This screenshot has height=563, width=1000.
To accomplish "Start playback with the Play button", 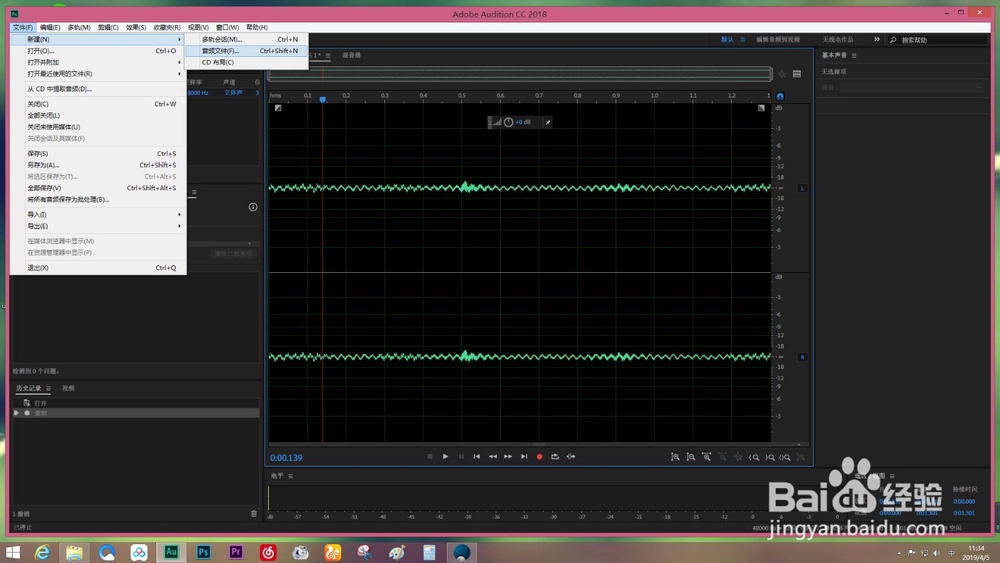I will [x=445, y=457].
